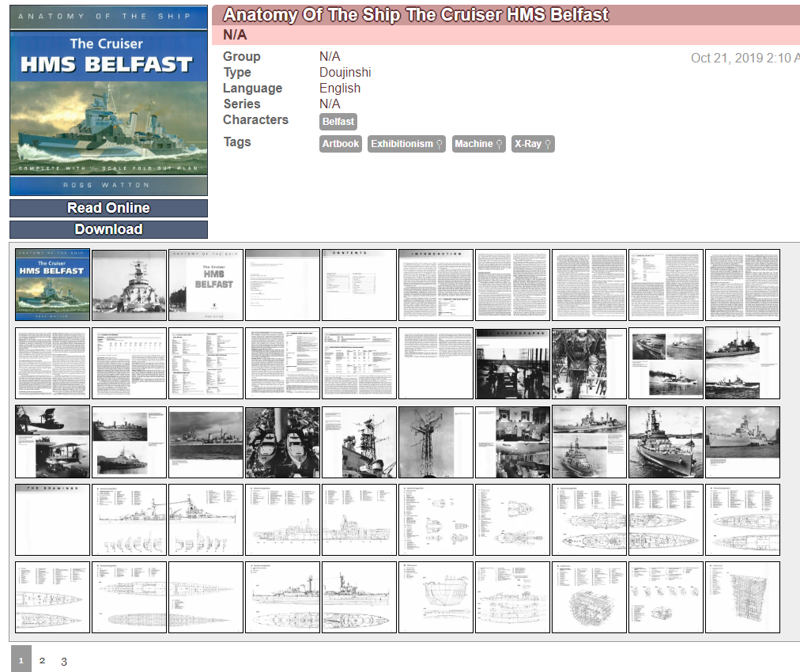
Task: Go to thumbnail page 2
Action: tap(42, 661)
